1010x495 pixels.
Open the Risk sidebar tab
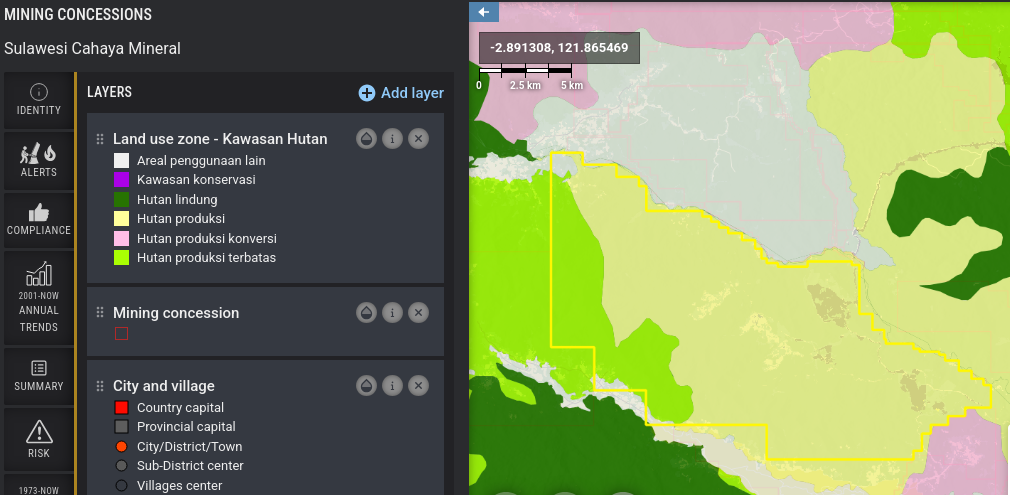tap(39, 440)
